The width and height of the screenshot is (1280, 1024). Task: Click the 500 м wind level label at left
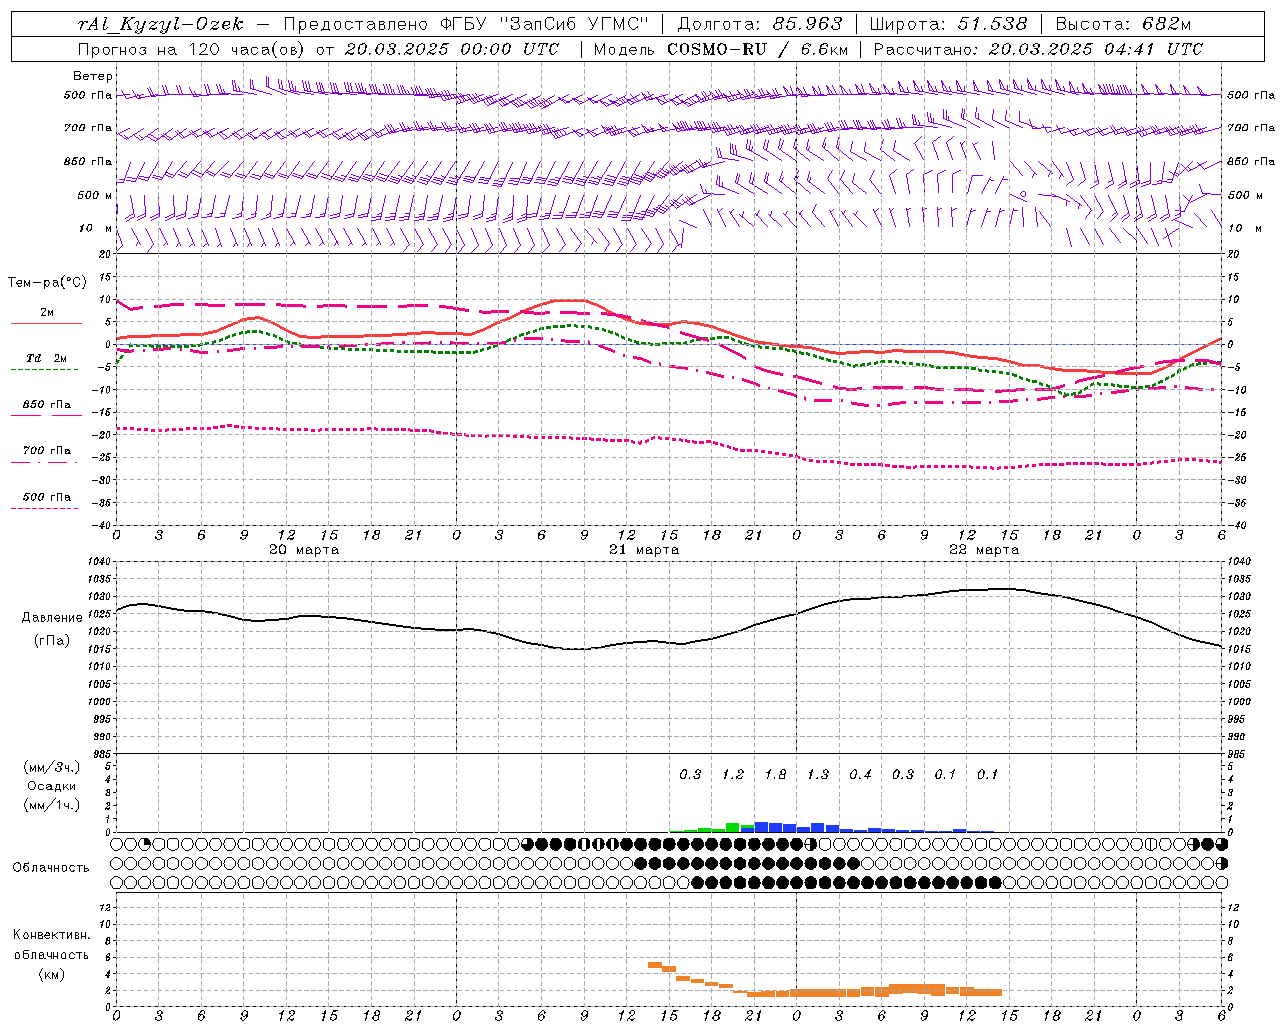tap(95, 195)
